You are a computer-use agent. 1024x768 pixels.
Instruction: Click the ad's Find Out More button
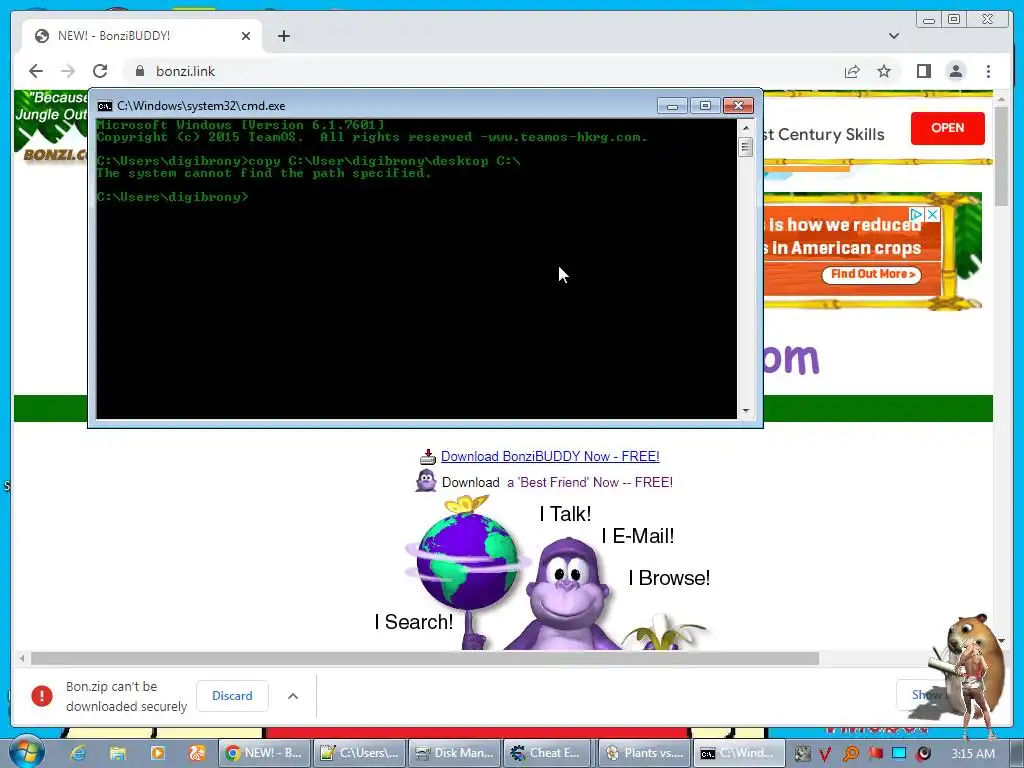click(x=872, y=274)
